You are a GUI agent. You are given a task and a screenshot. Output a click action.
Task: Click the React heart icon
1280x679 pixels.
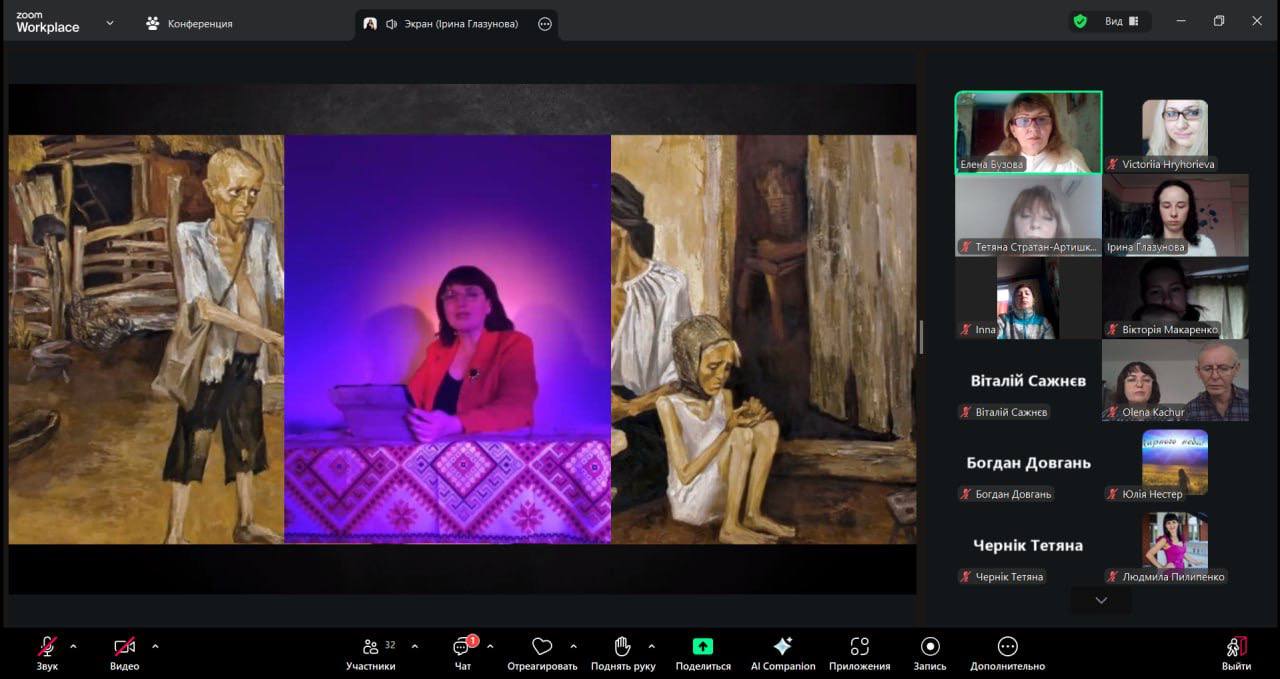(542, 647)
